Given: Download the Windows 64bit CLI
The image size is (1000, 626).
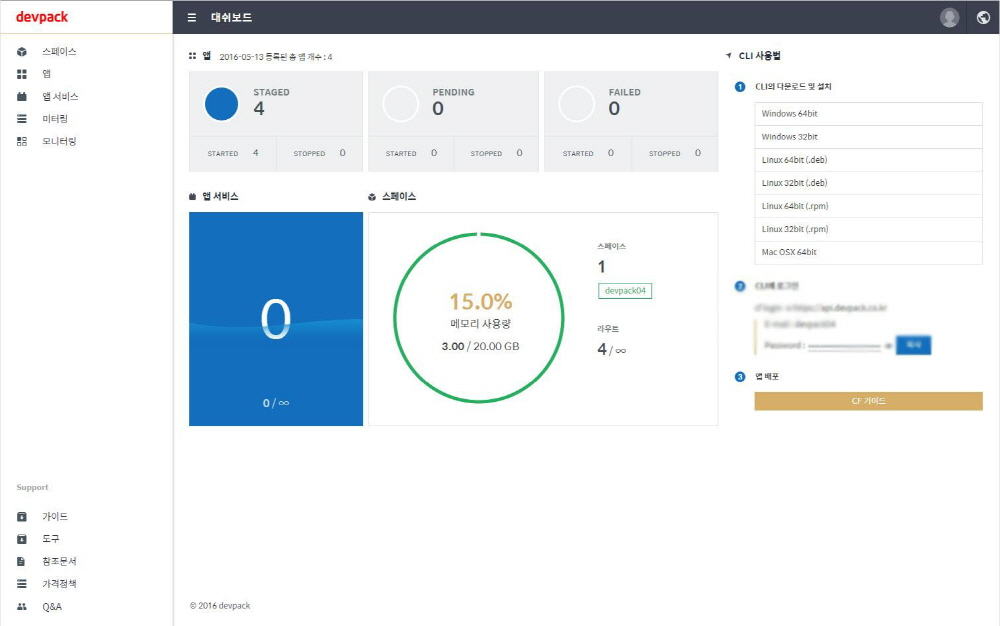Looking at the screenshot, I should 868,114.
